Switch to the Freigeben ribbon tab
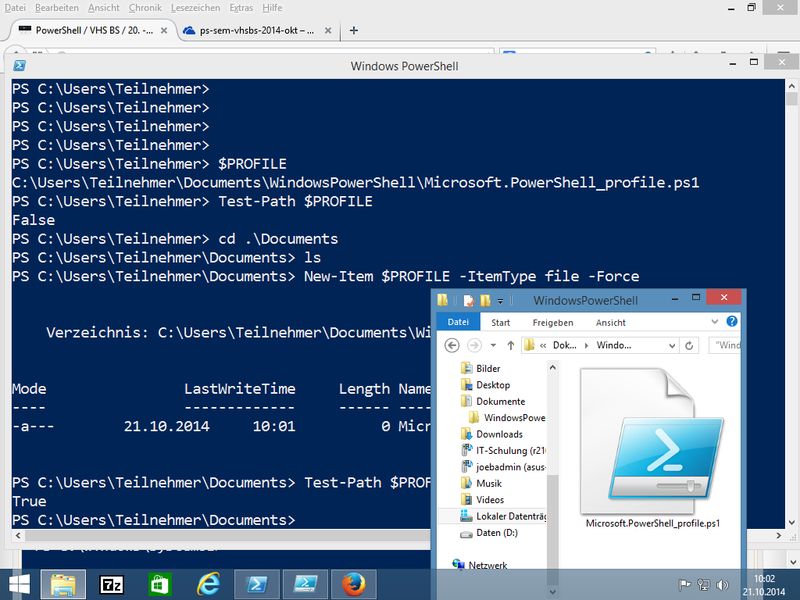Viewport: 800px width, 600px height. coord(553,322)
